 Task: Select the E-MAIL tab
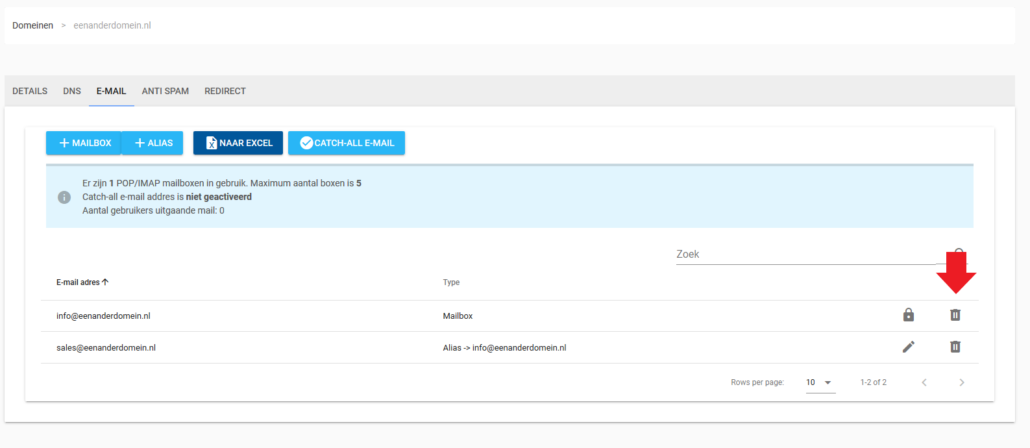[111, 91]
